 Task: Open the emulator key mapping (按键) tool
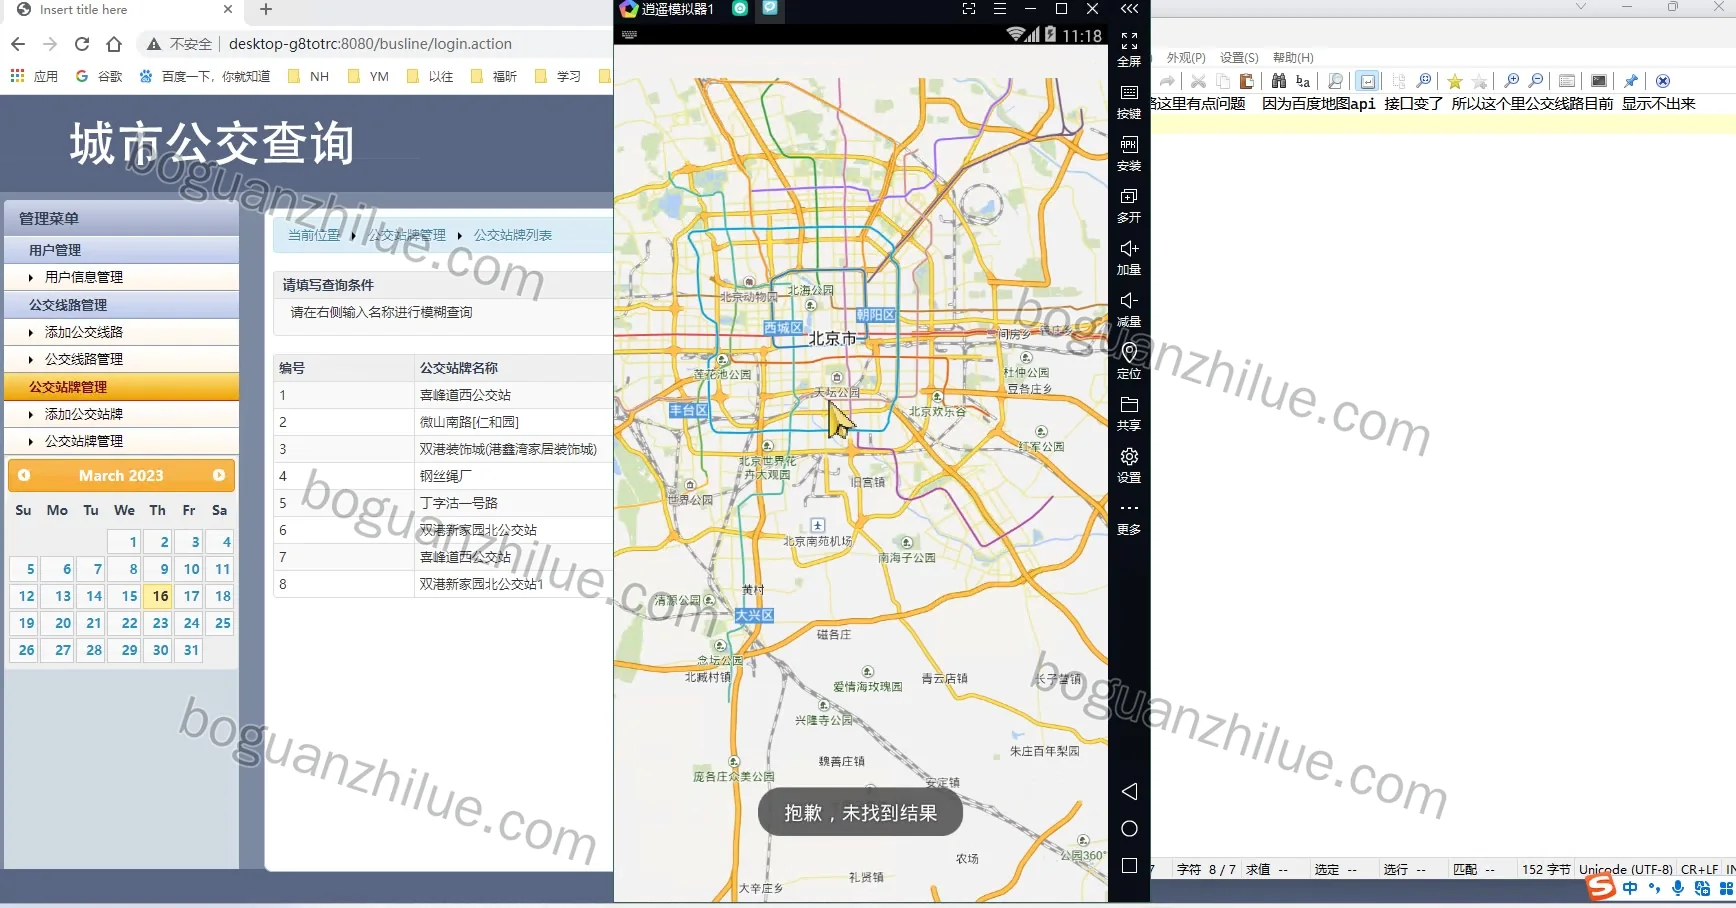(1129, 93)
